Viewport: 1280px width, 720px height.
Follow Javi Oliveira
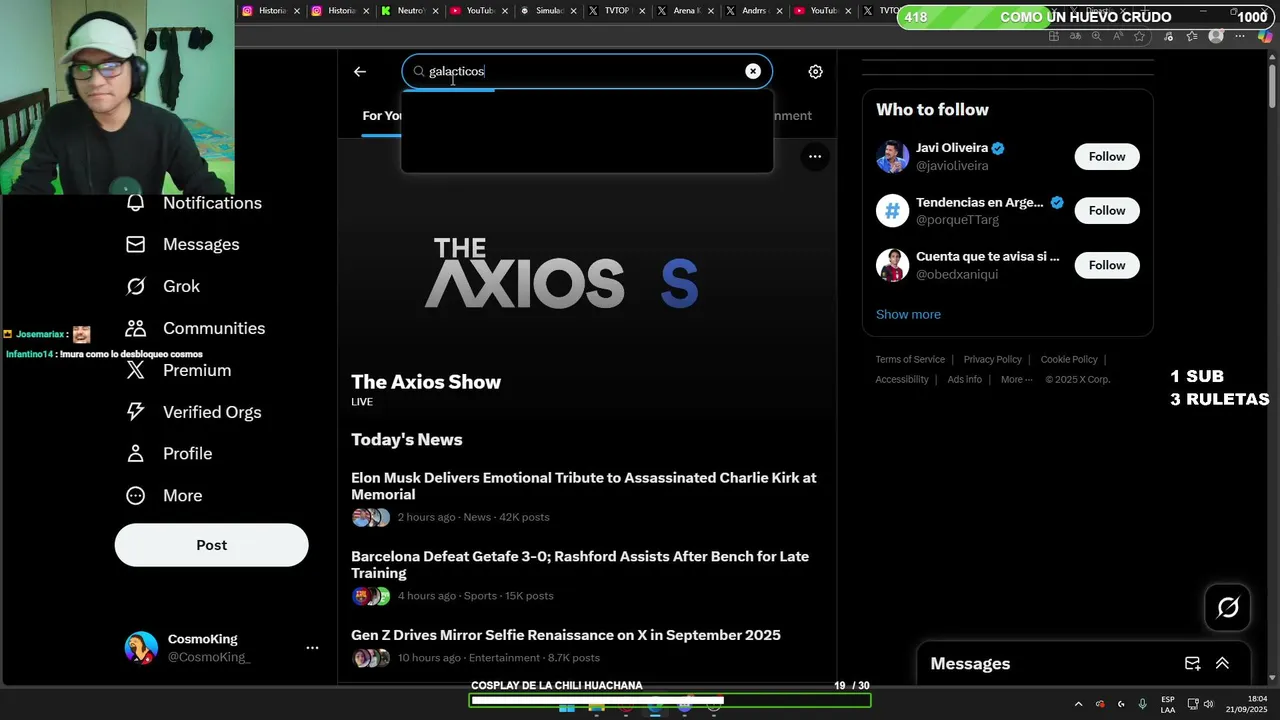(x=1107, y=157)
